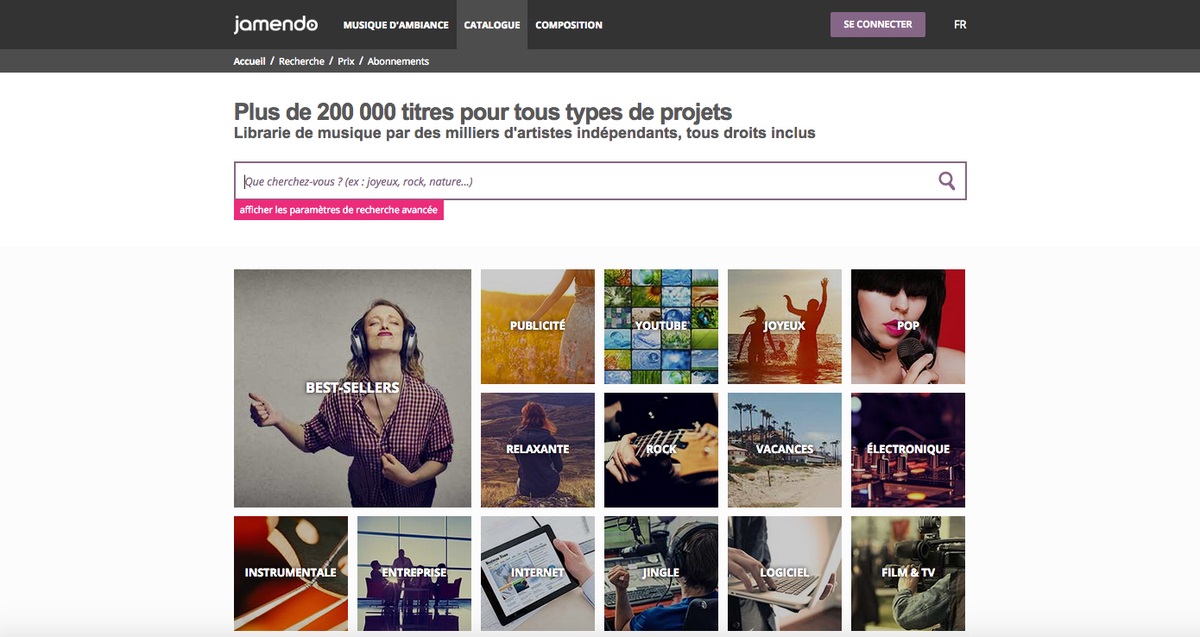The width and height of the screenshot is (1200, 637).
Task: Open the Publicité category tile
Action: click(538, 326)
